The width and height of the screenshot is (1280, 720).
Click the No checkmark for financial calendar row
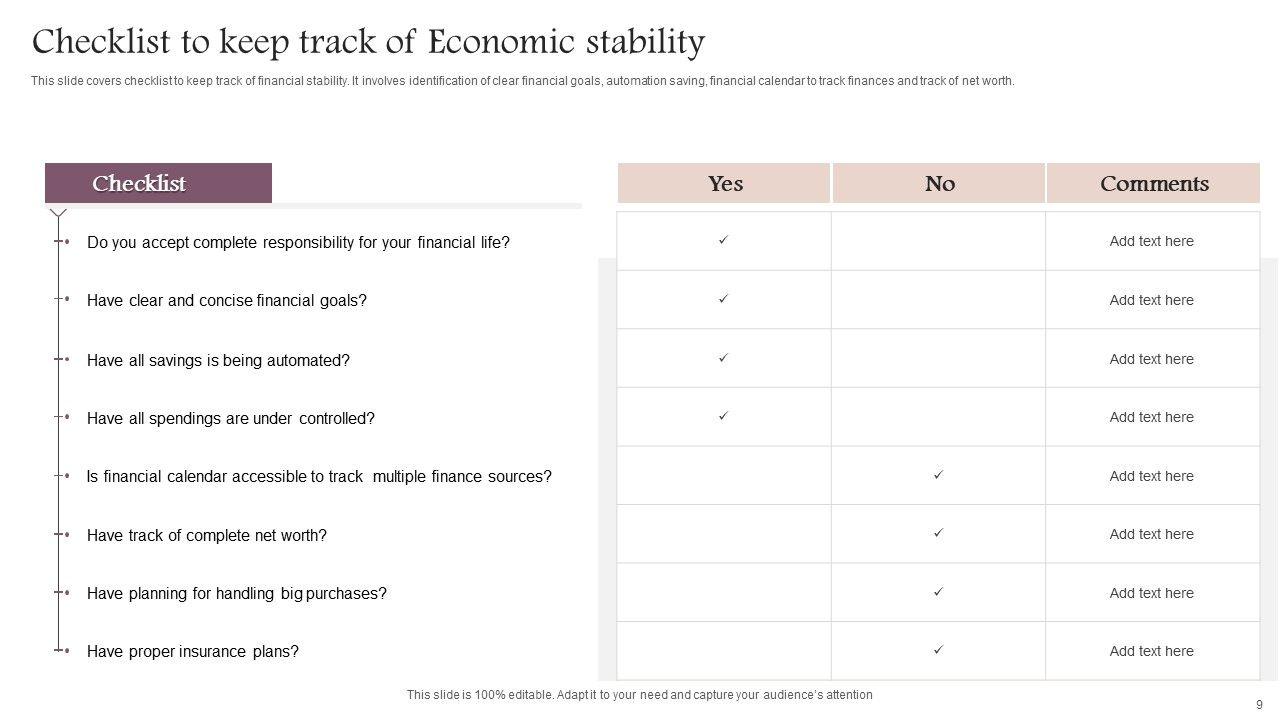(938, 475)
